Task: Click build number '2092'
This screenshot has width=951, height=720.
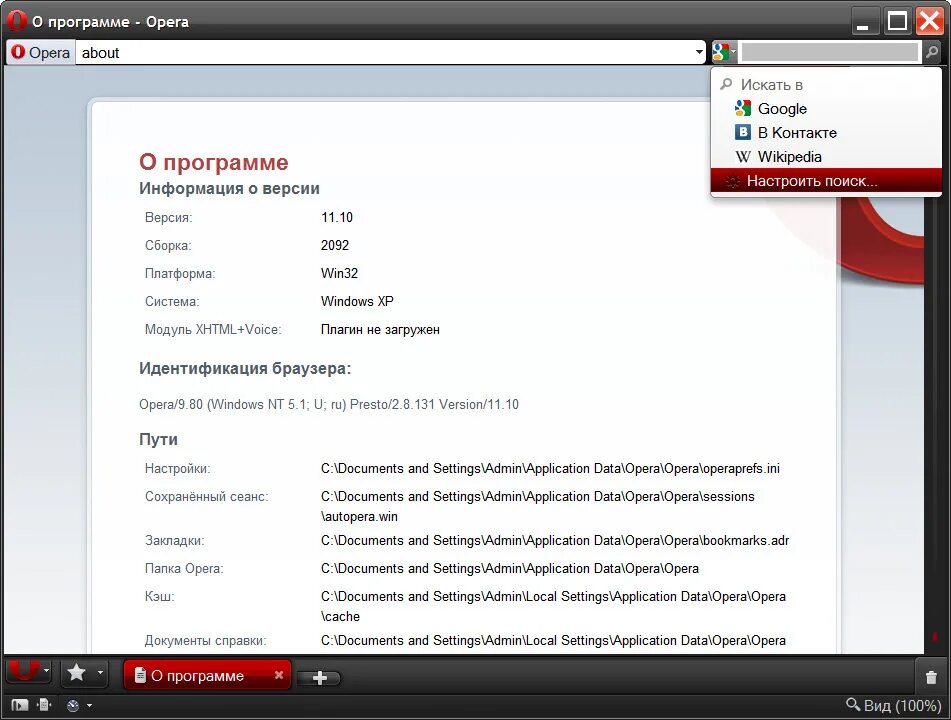Action: point(335,245)
